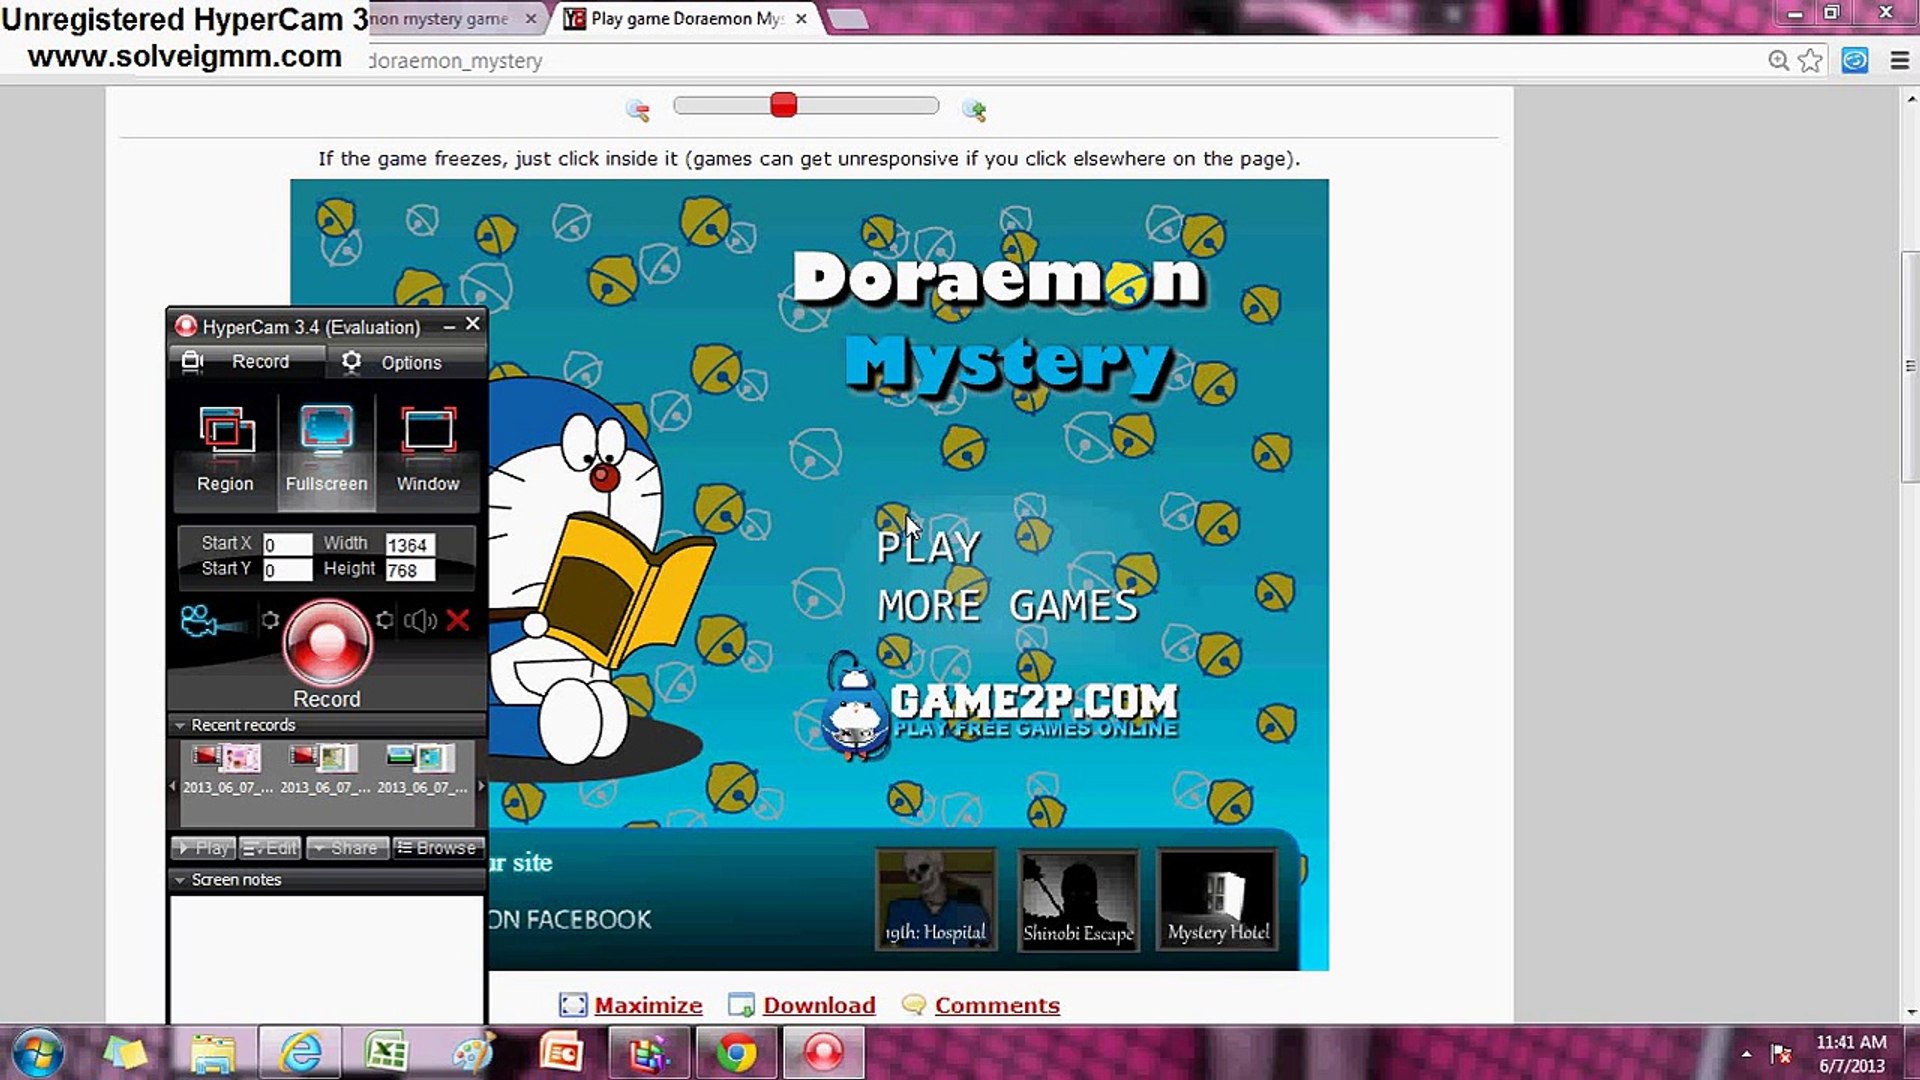Open the Mystery Hotel game thumbnail
Image resolution: width=1920 pixels, height=1080 pixels.
(1218, 898)
